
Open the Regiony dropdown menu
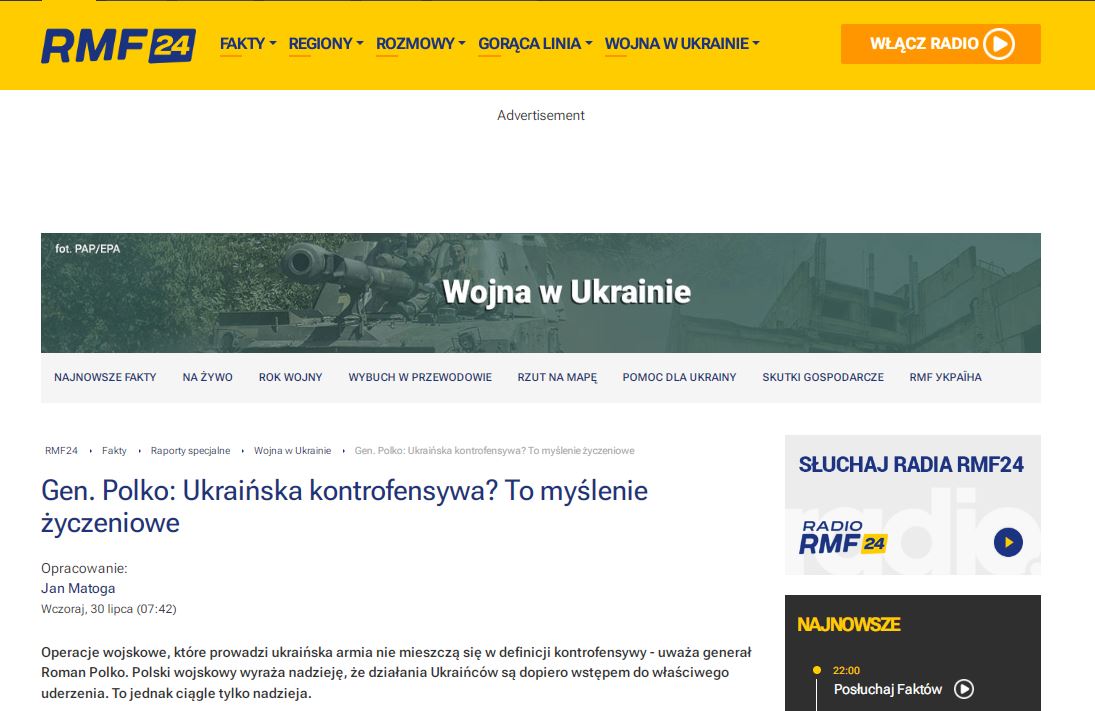[x=326, y=44]
